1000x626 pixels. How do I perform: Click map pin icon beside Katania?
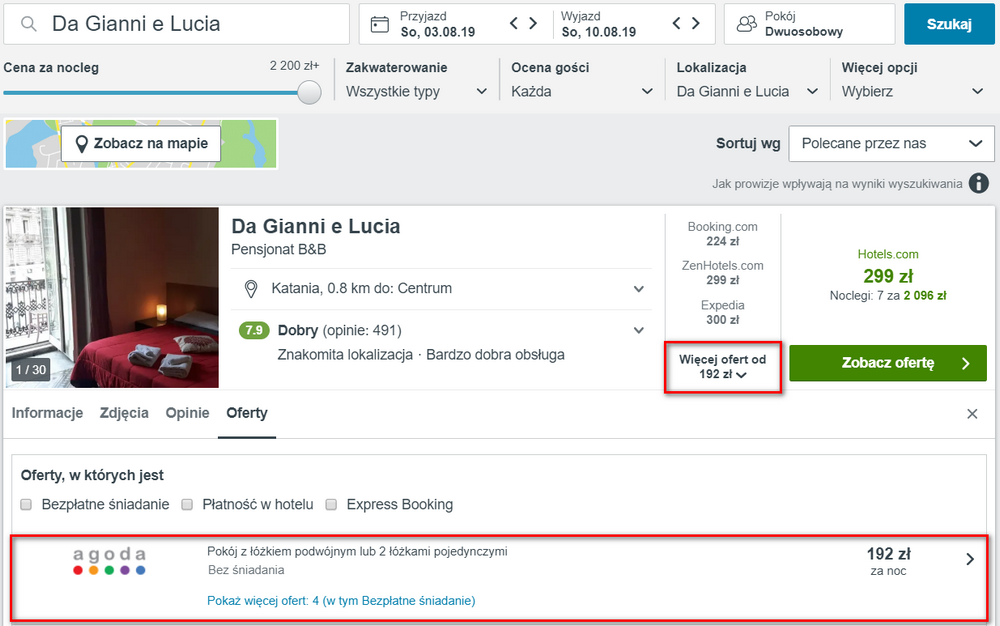(x=251, y=289)
